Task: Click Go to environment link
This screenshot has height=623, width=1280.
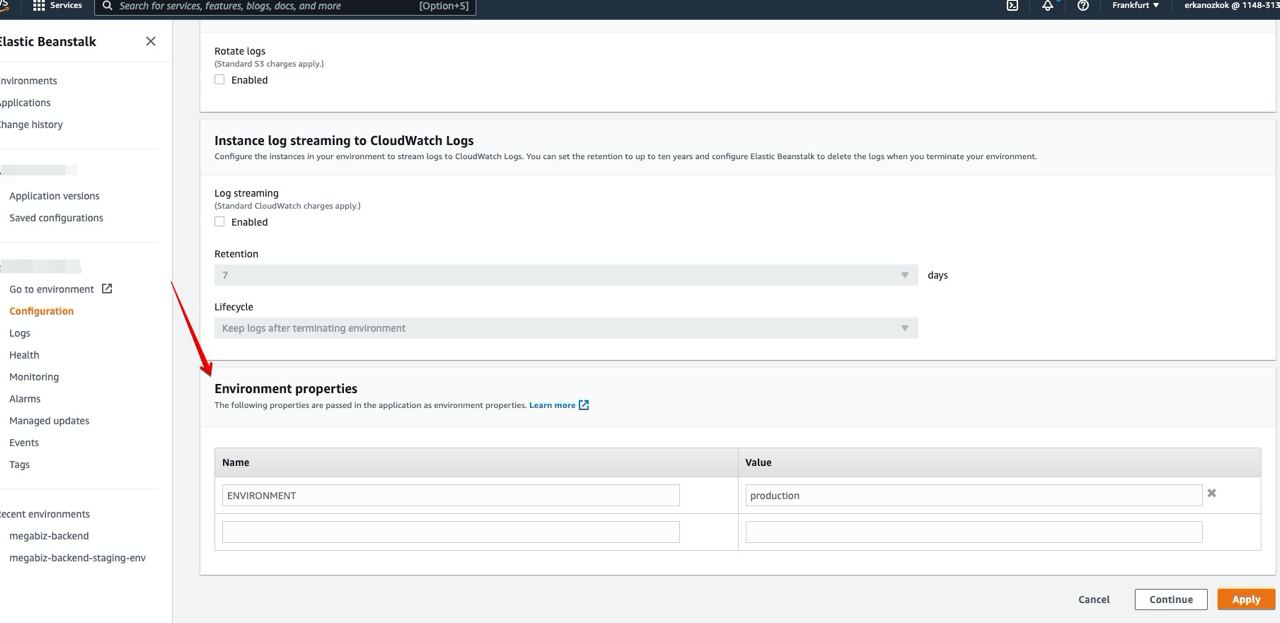Action: (x=51, y=289)
